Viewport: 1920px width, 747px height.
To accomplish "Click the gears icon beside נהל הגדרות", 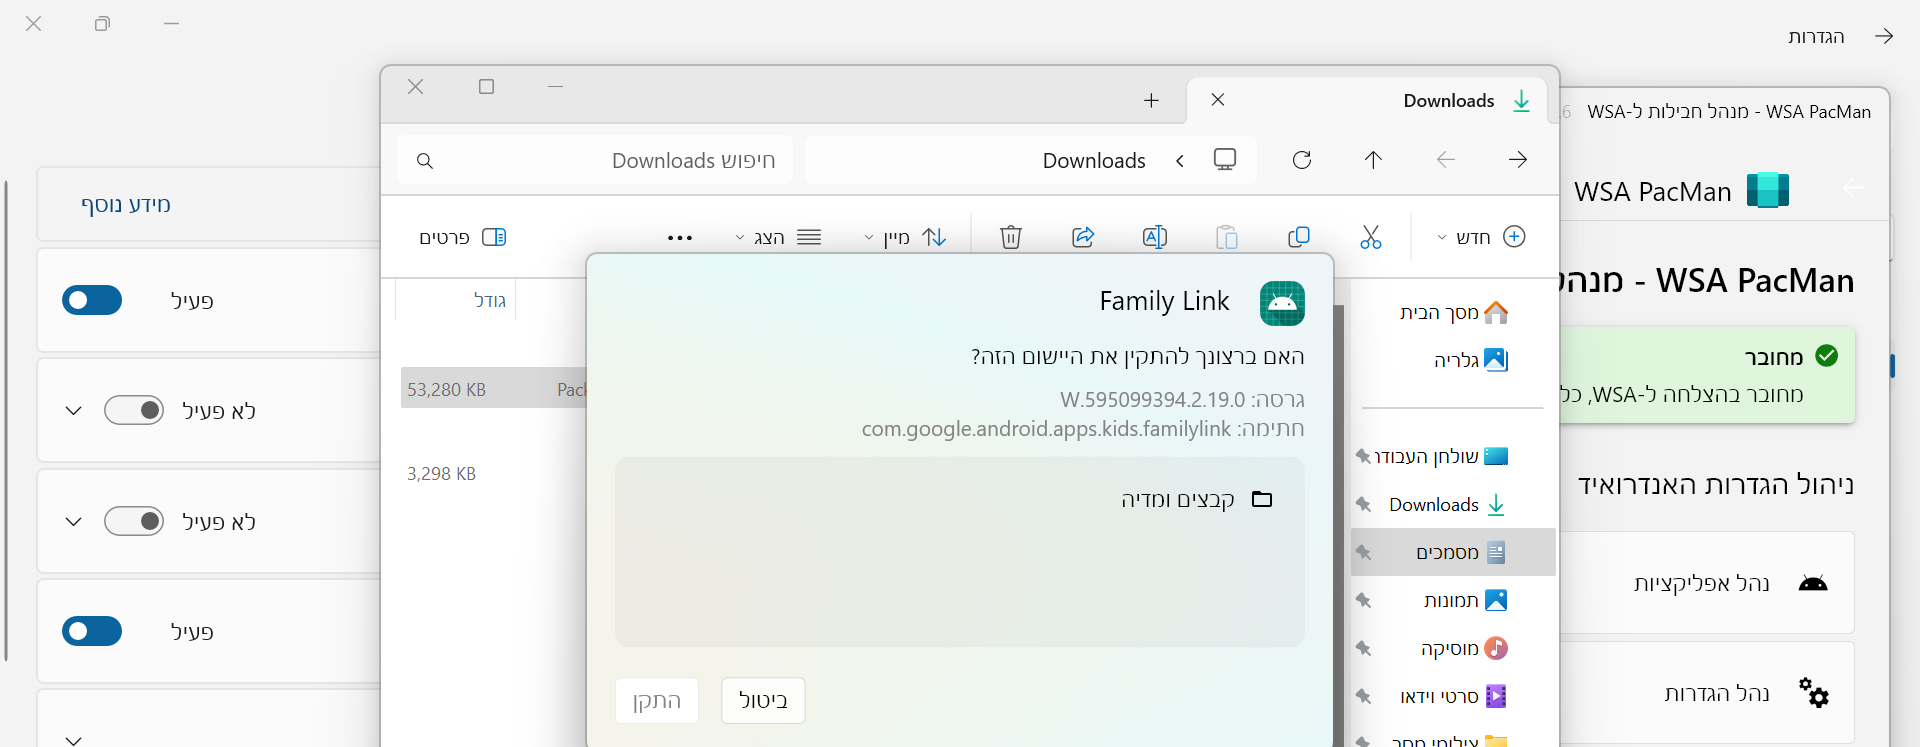I will click(x=1813, y=692).
